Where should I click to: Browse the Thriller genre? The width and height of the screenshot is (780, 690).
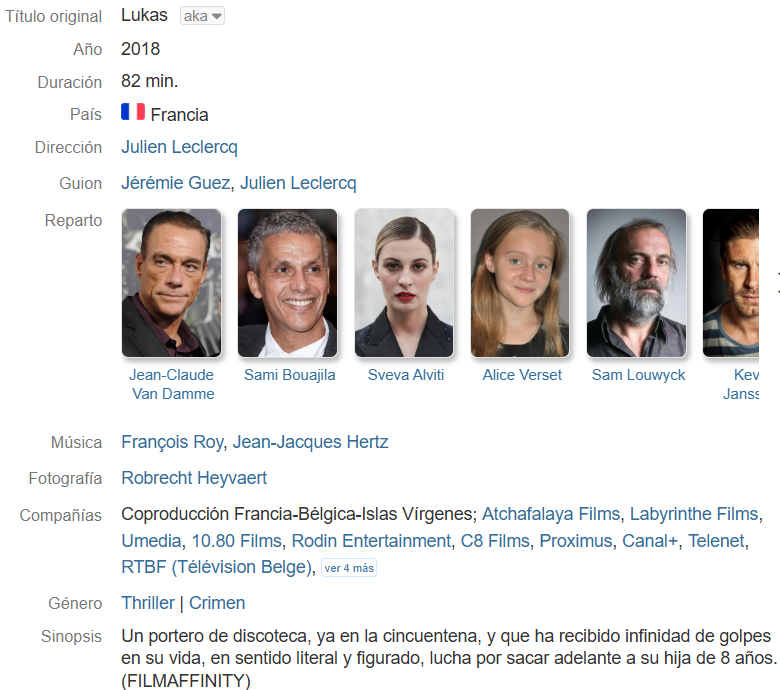pos(148,603)
